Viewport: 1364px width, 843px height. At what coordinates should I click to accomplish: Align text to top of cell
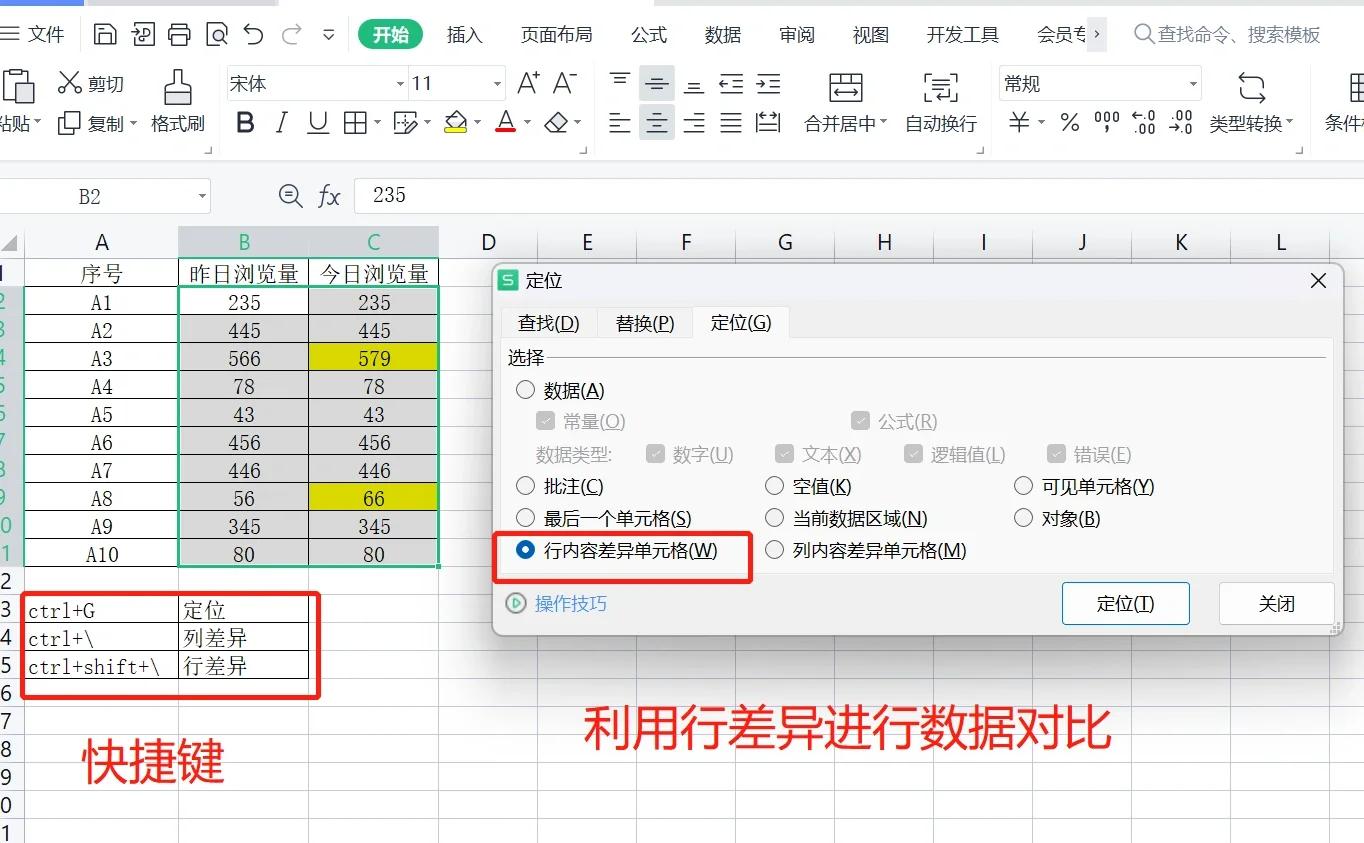pyautogui.click(x=620, y=83)
